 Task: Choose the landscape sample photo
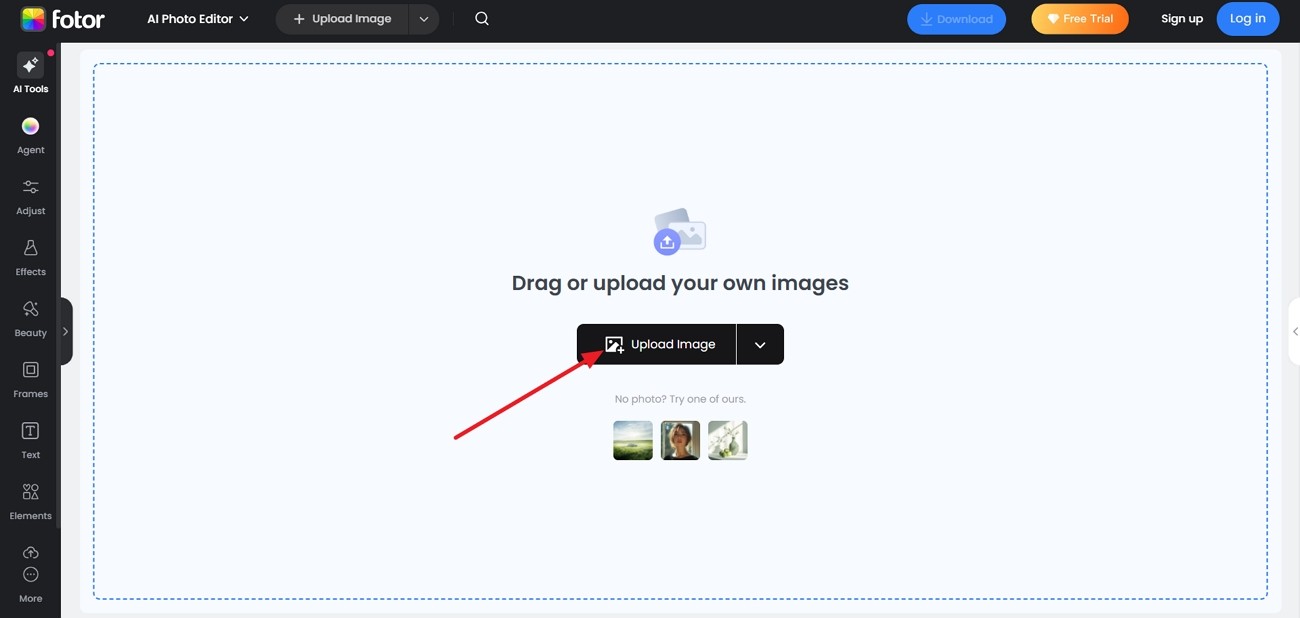point(633,440)
